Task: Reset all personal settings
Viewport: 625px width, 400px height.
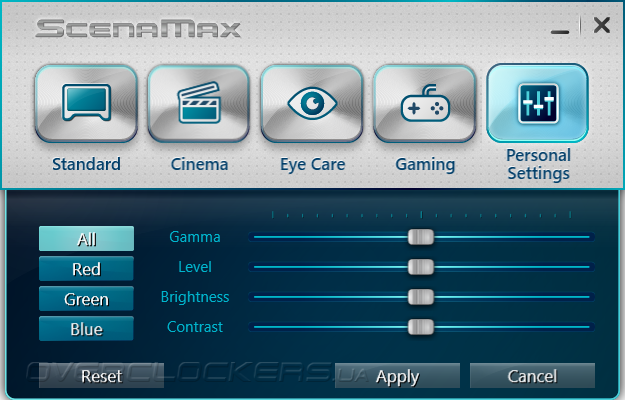Action: tap(101, 376)
